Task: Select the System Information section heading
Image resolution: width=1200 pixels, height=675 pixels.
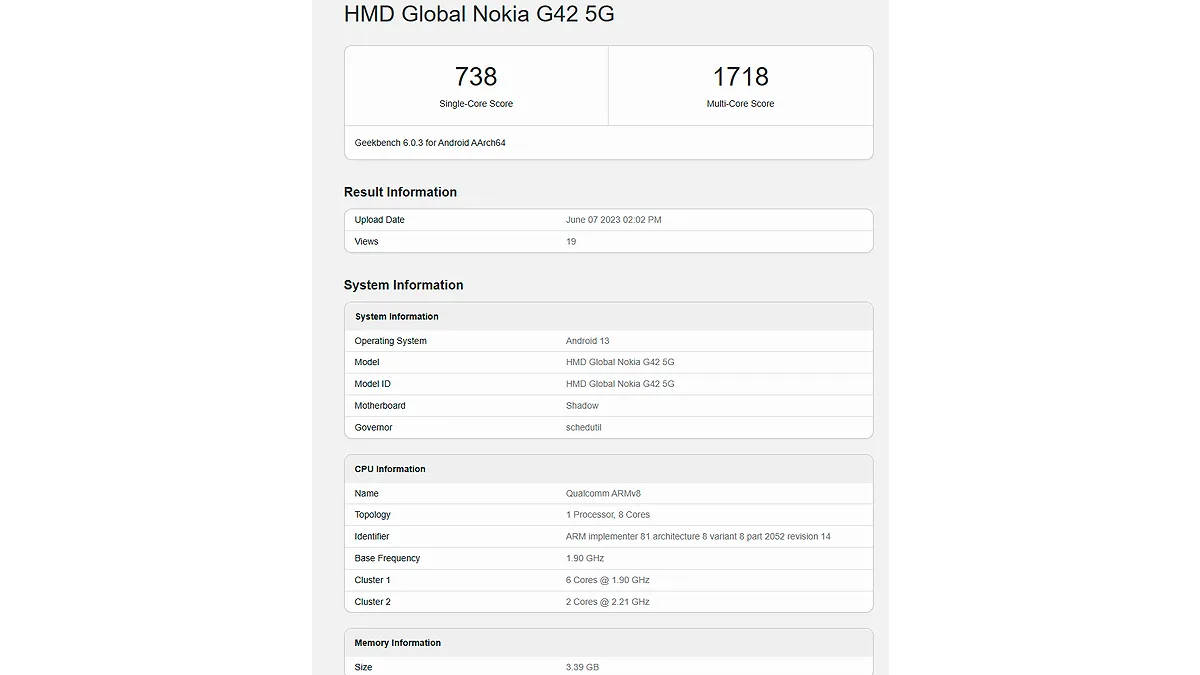Action: pos(403,285)
